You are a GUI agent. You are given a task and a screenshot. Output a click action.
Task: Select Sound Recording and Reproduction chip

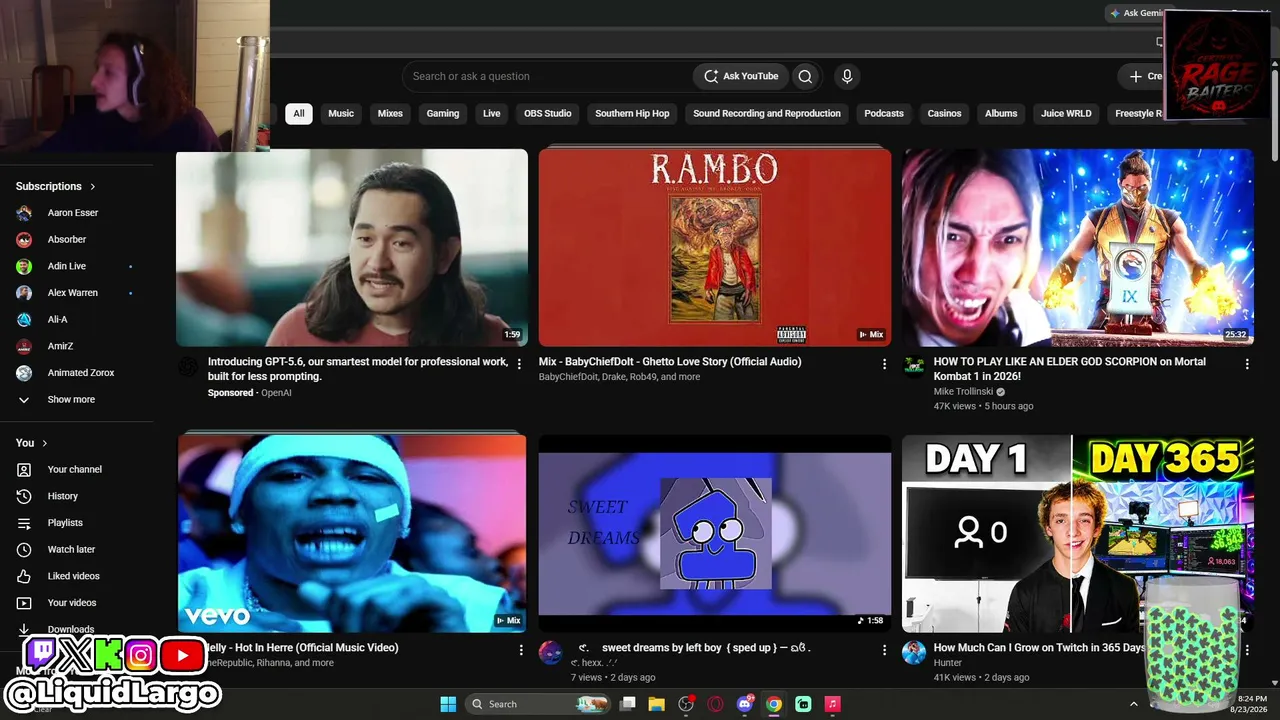click(x=767, y=114)
